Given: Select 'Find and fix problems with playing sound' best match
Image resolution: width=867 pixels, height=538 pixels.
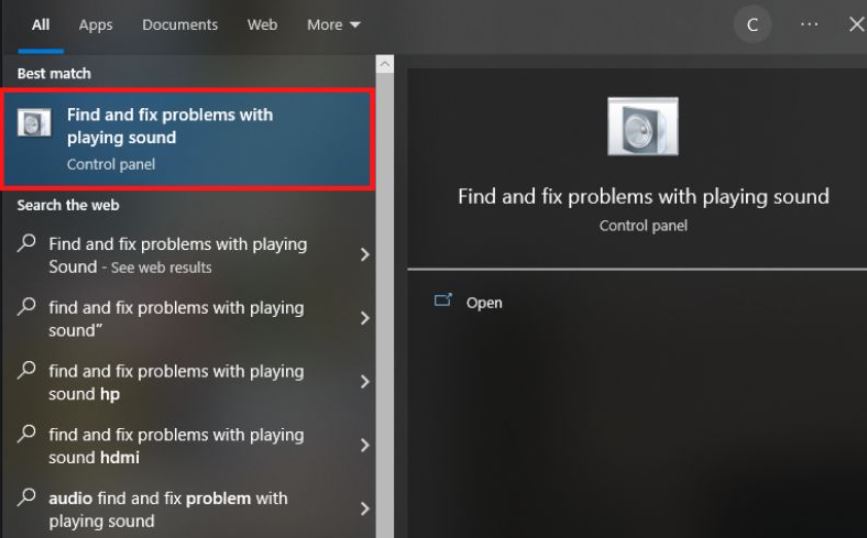Looking at the screenshot, I should click(187, 139).
